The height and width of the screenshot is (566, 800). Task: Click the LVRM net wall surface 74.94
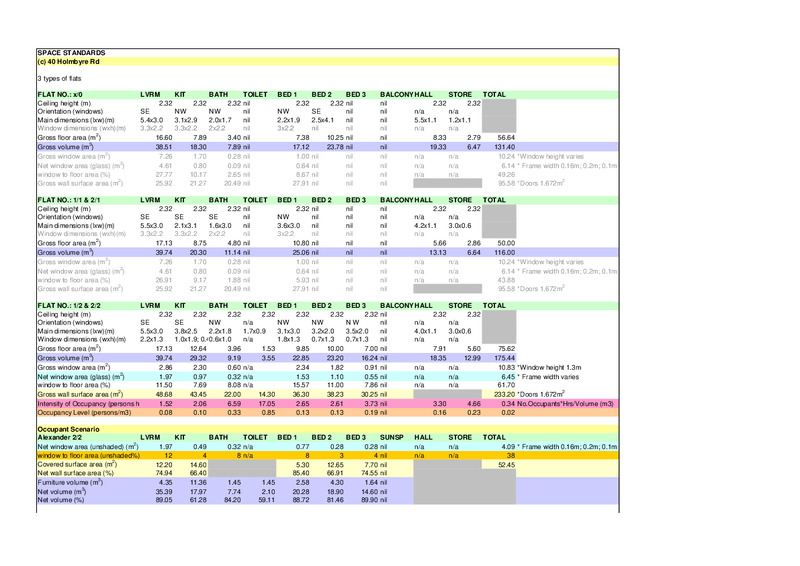coord(164,473)
